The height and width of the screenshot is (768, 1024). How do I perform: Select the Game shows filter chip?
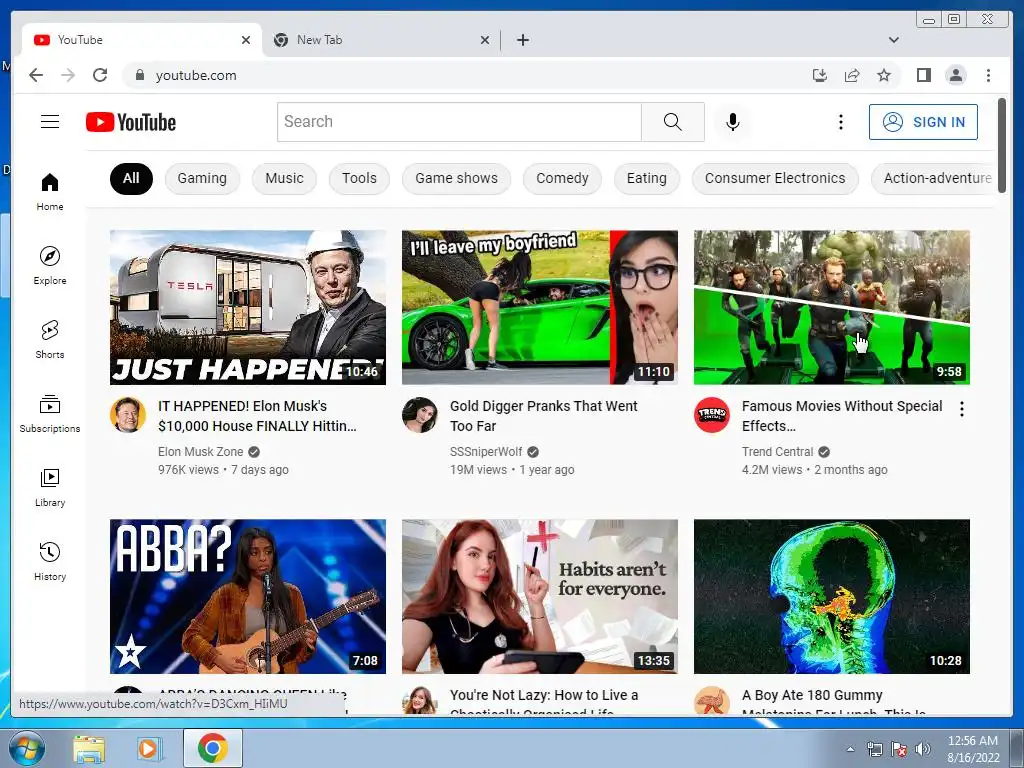(x=456, y=178)
